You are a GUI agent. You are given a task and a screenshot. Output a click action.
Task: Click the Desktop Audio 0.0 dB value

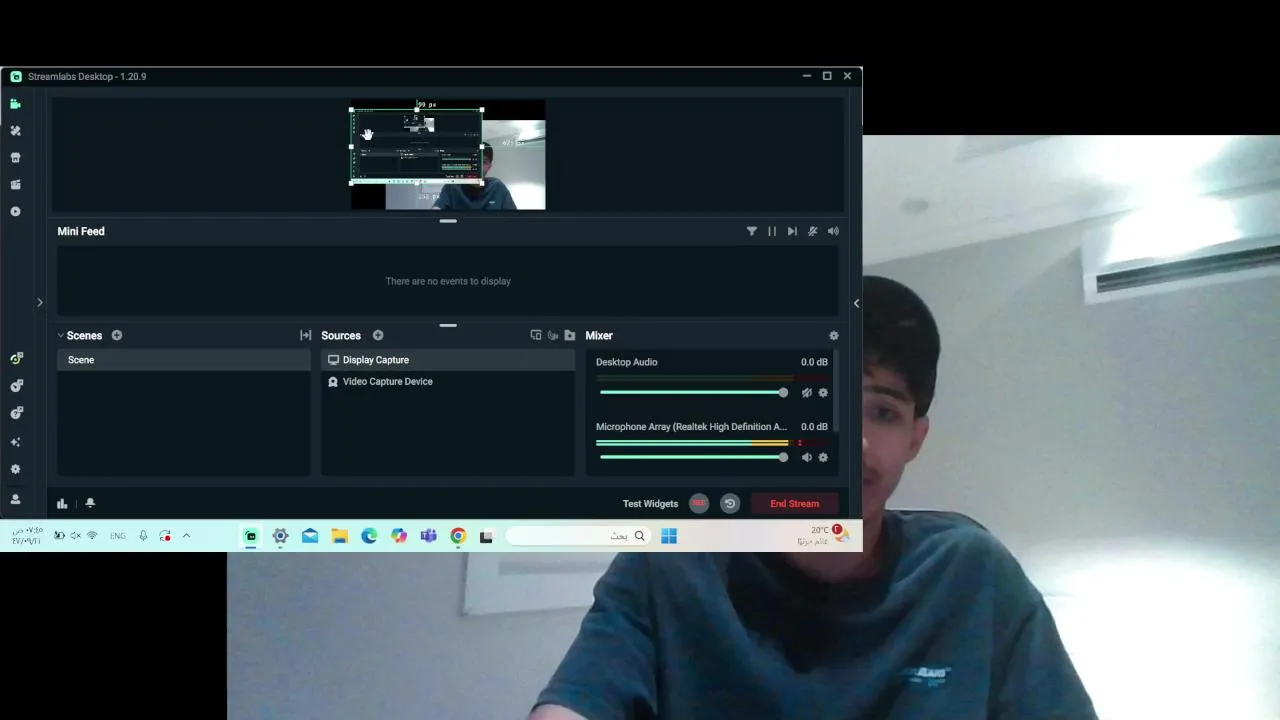click(x=814, y=362)
